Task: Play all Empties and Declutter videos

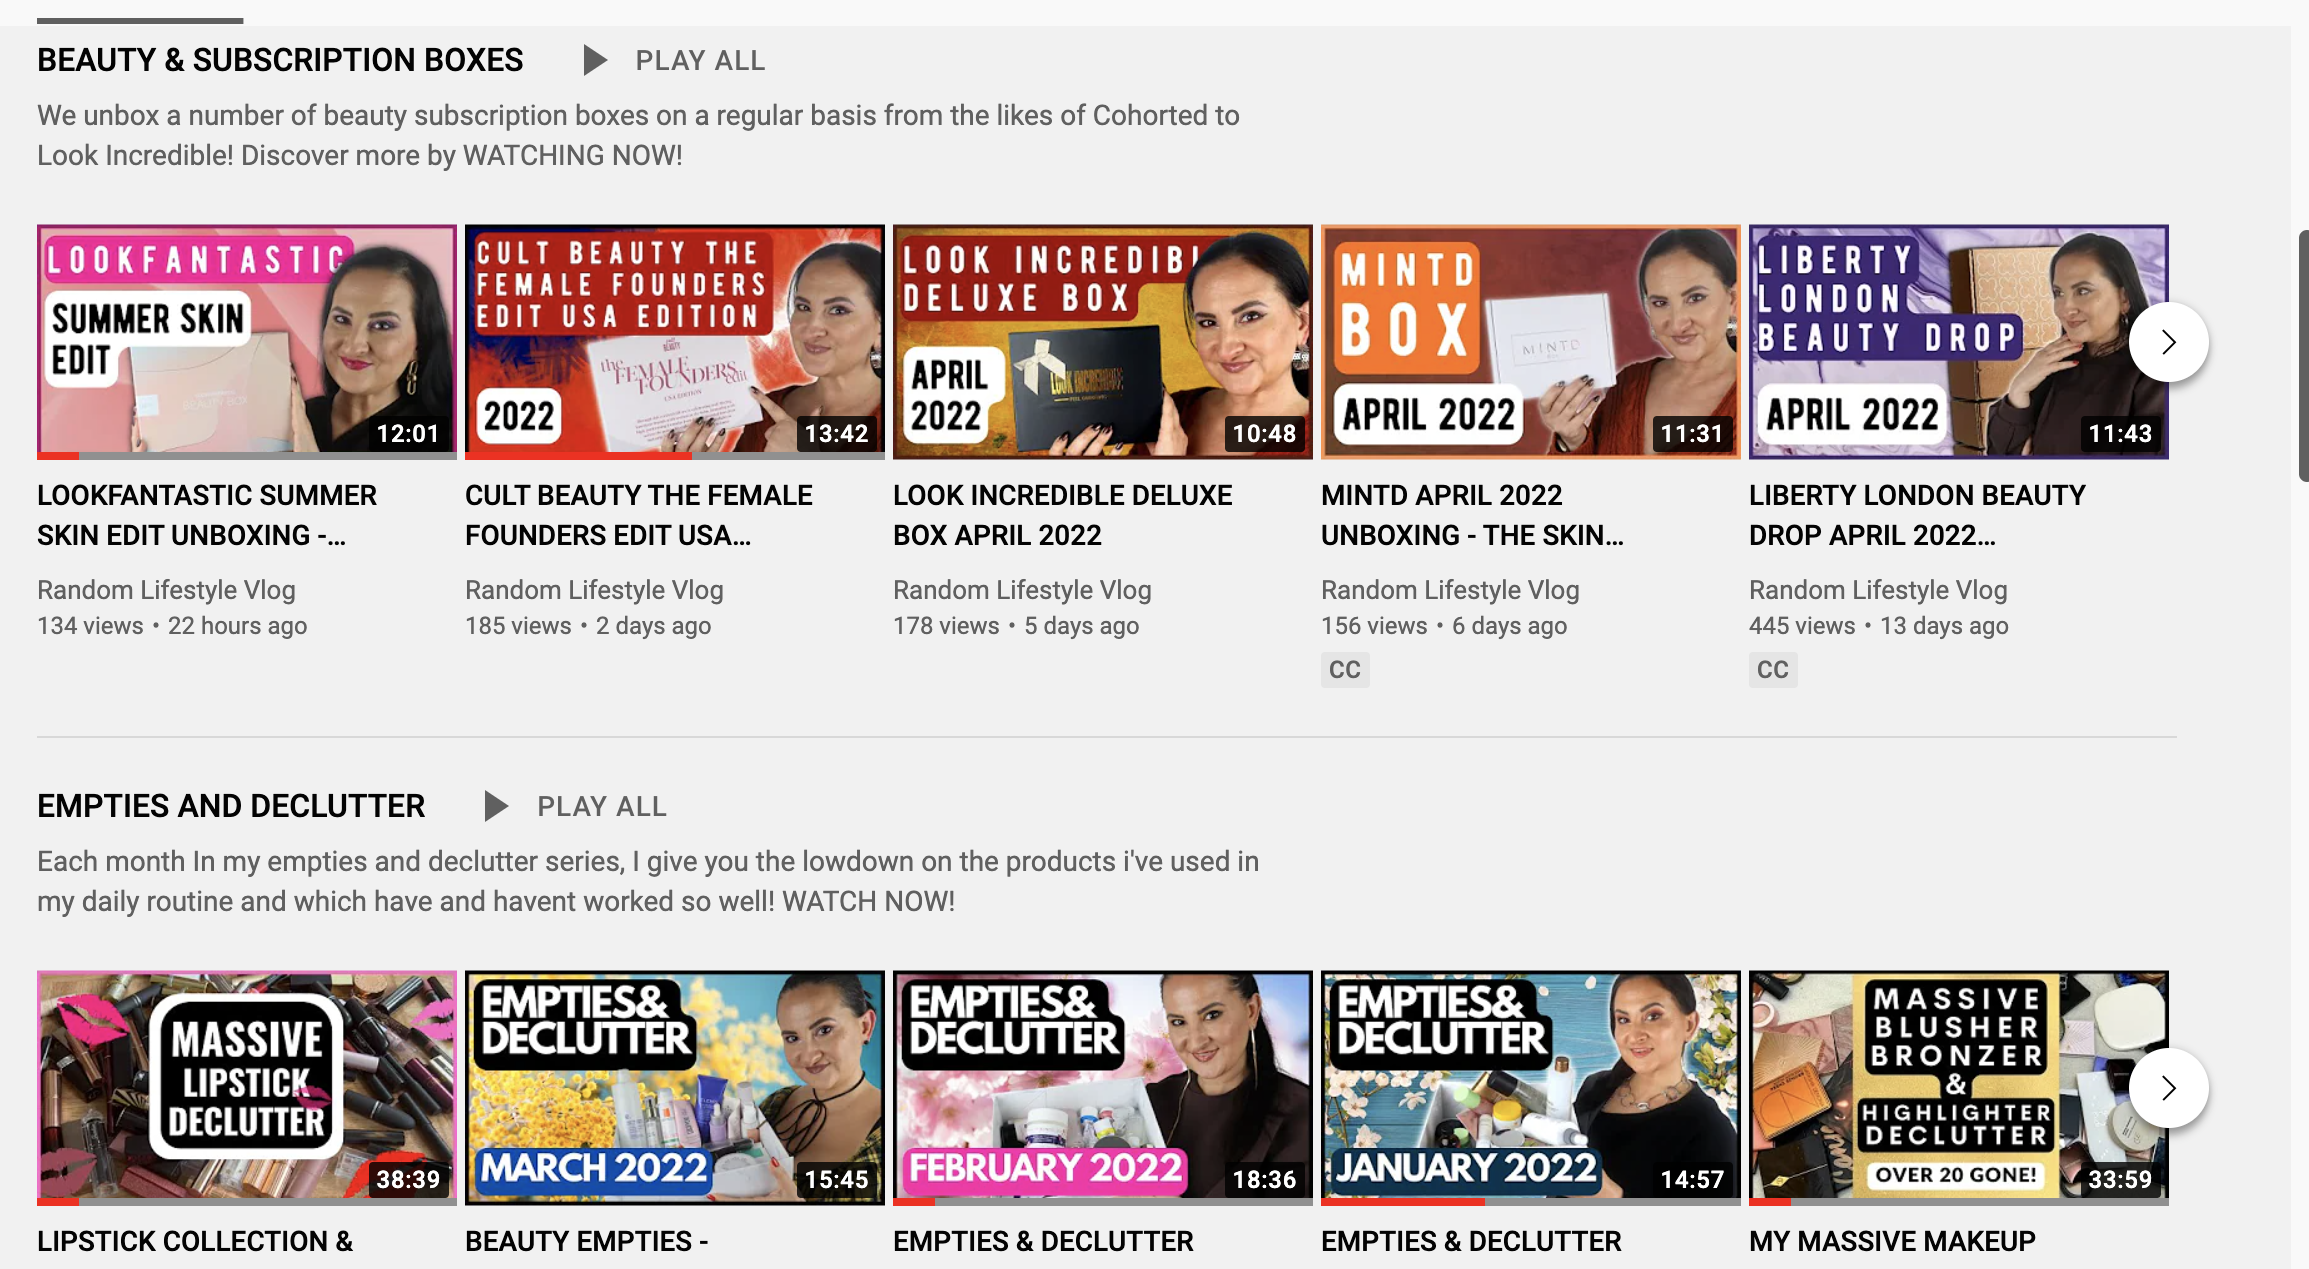Action: pos(601,806)
